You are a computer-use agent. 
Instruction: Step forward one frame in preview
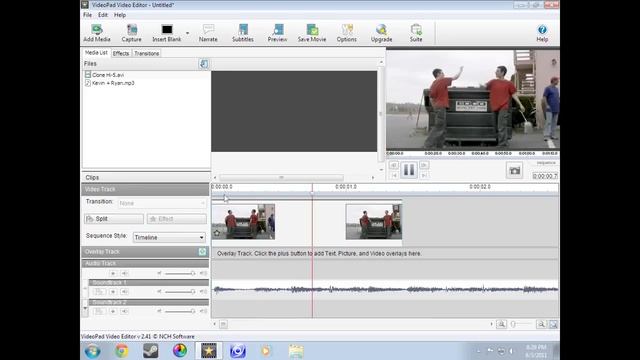[x=424, y=165]
